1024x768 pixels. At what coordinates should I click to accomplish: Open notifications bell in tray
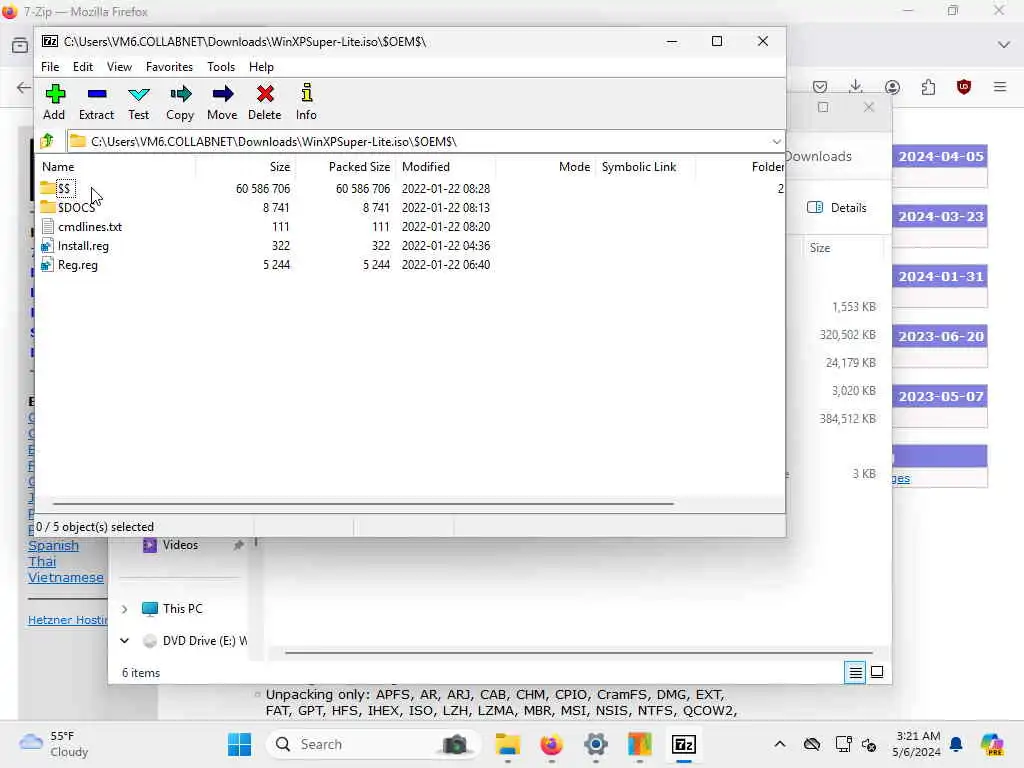(x=956, y=744)
